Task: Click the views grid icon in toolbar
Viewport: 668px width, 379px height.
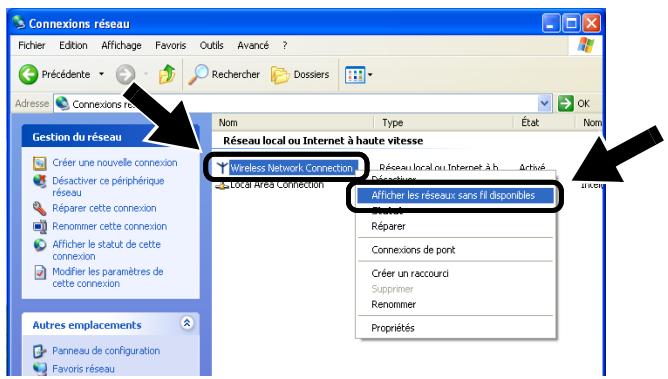Action: point(354,75)
